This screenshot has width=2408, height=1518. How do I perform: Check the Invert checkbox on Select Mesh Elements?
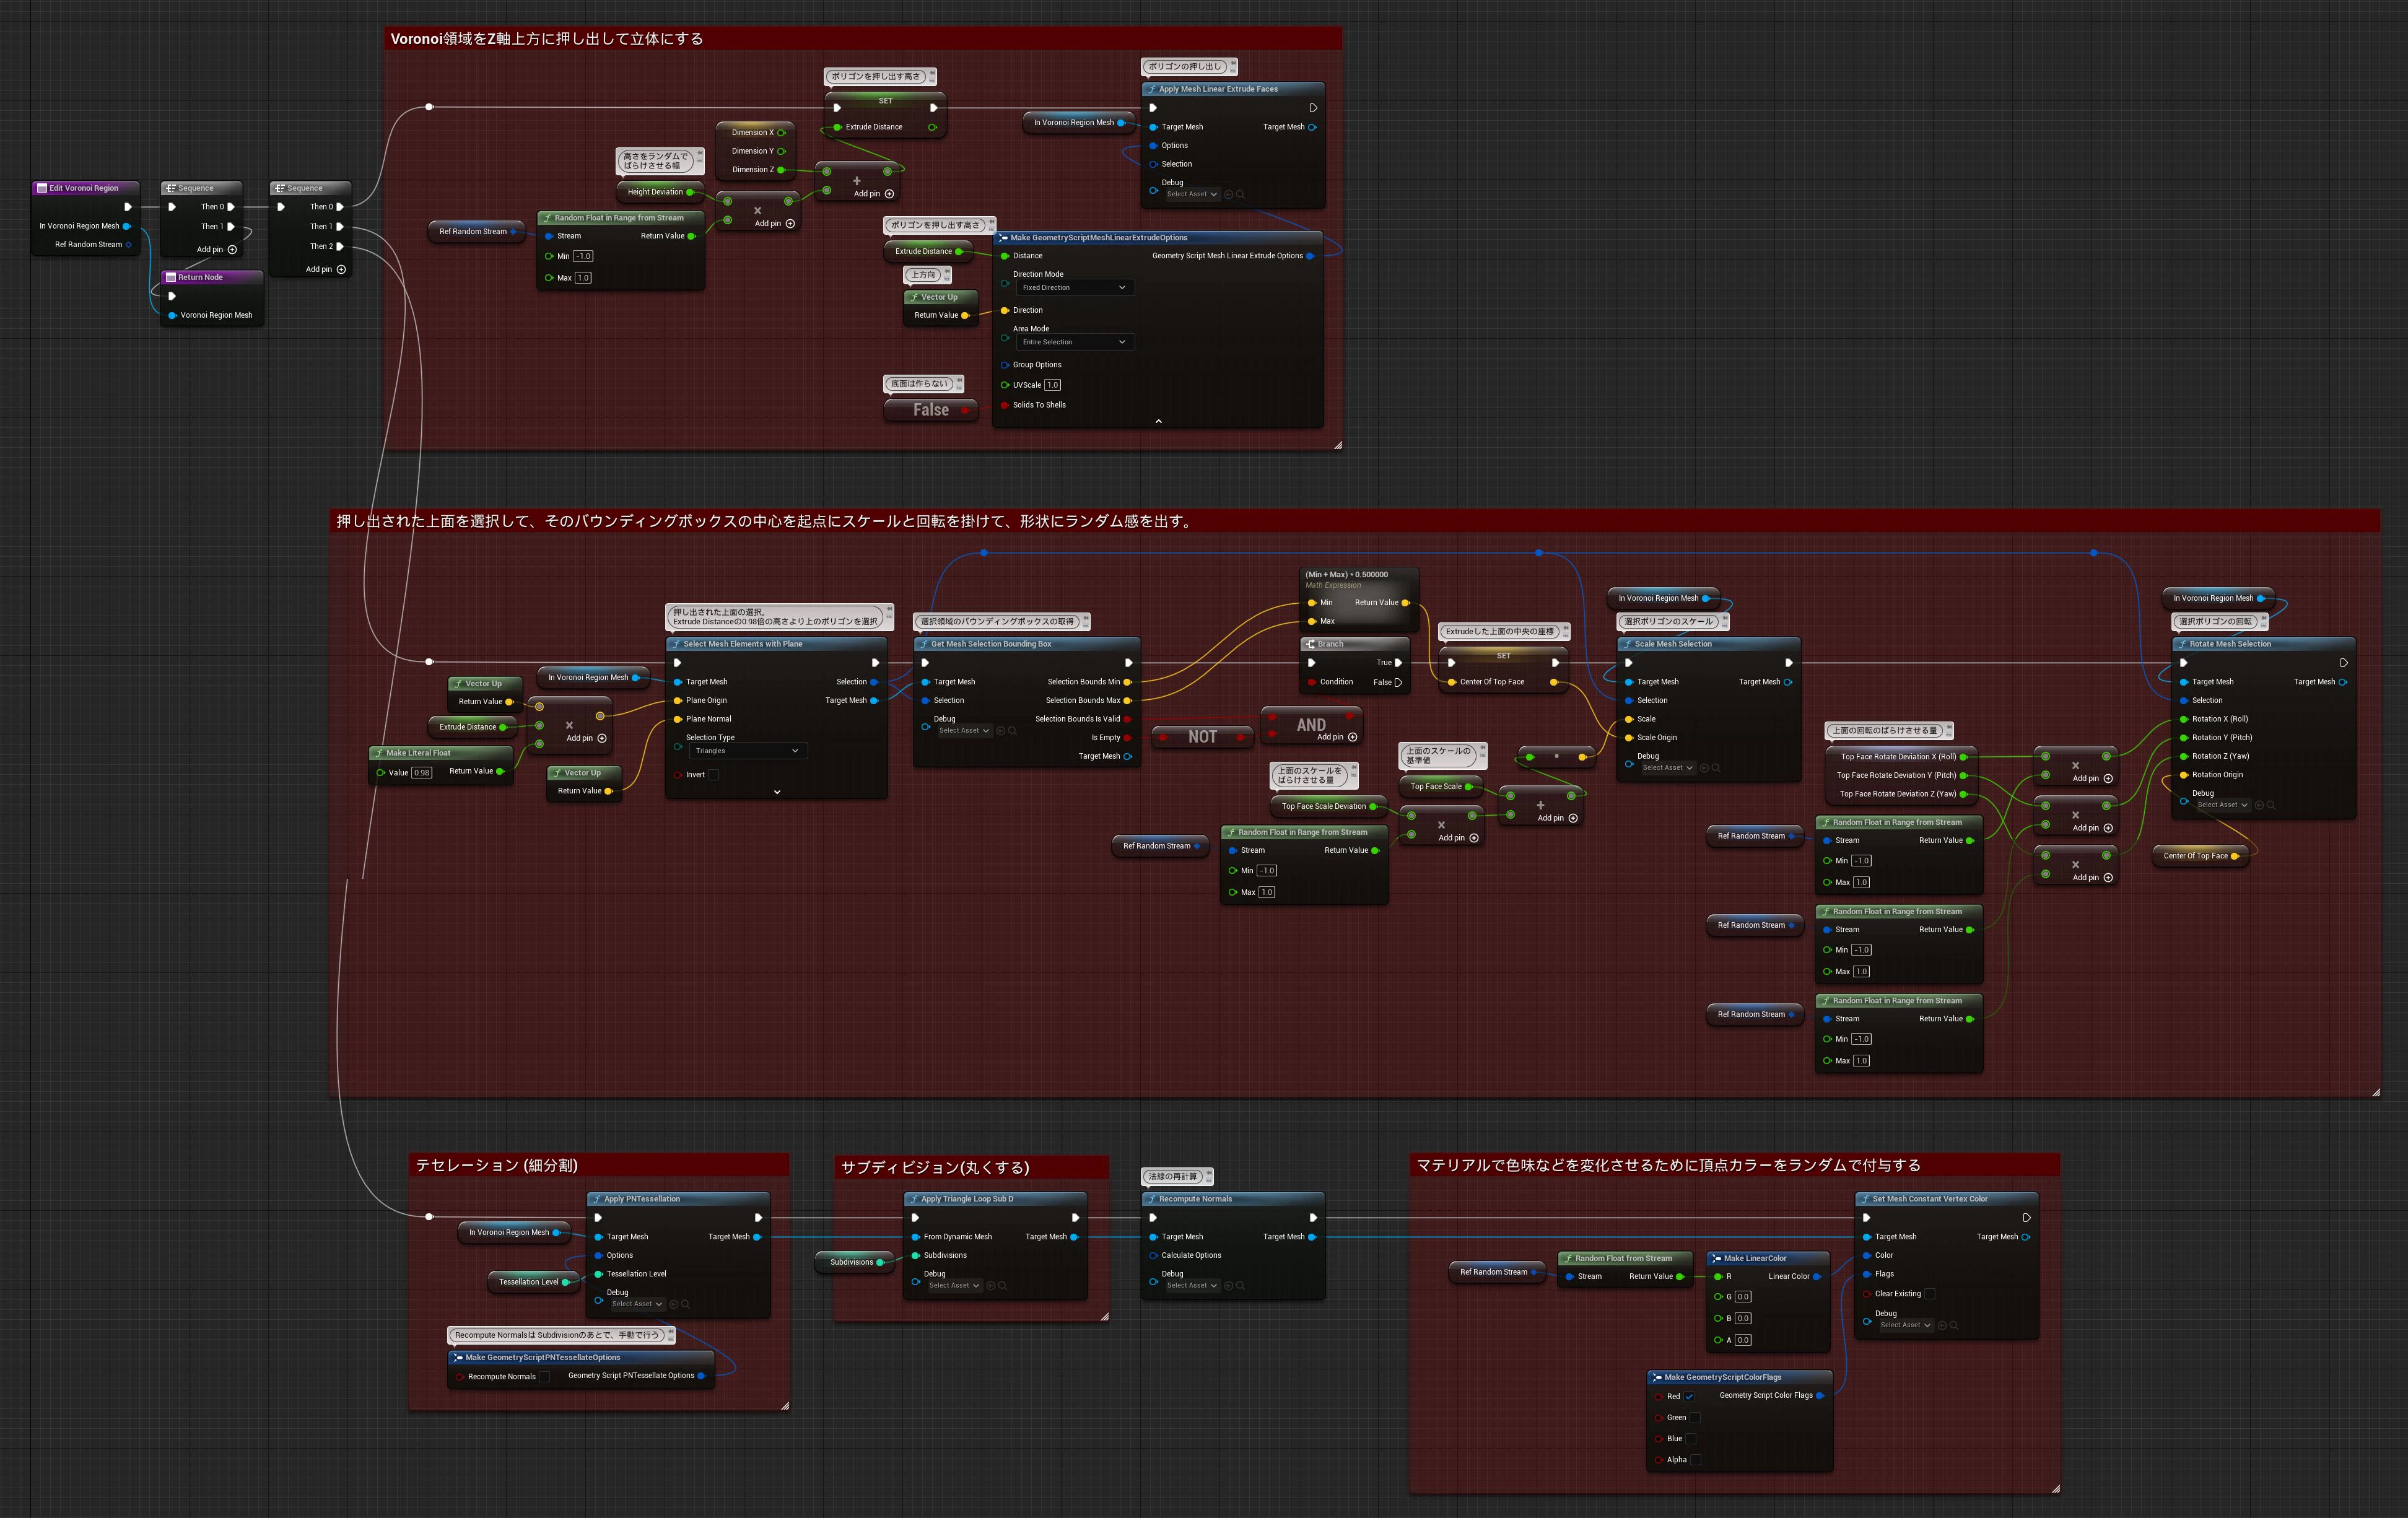pyautogui.click(x=713, y=775)
